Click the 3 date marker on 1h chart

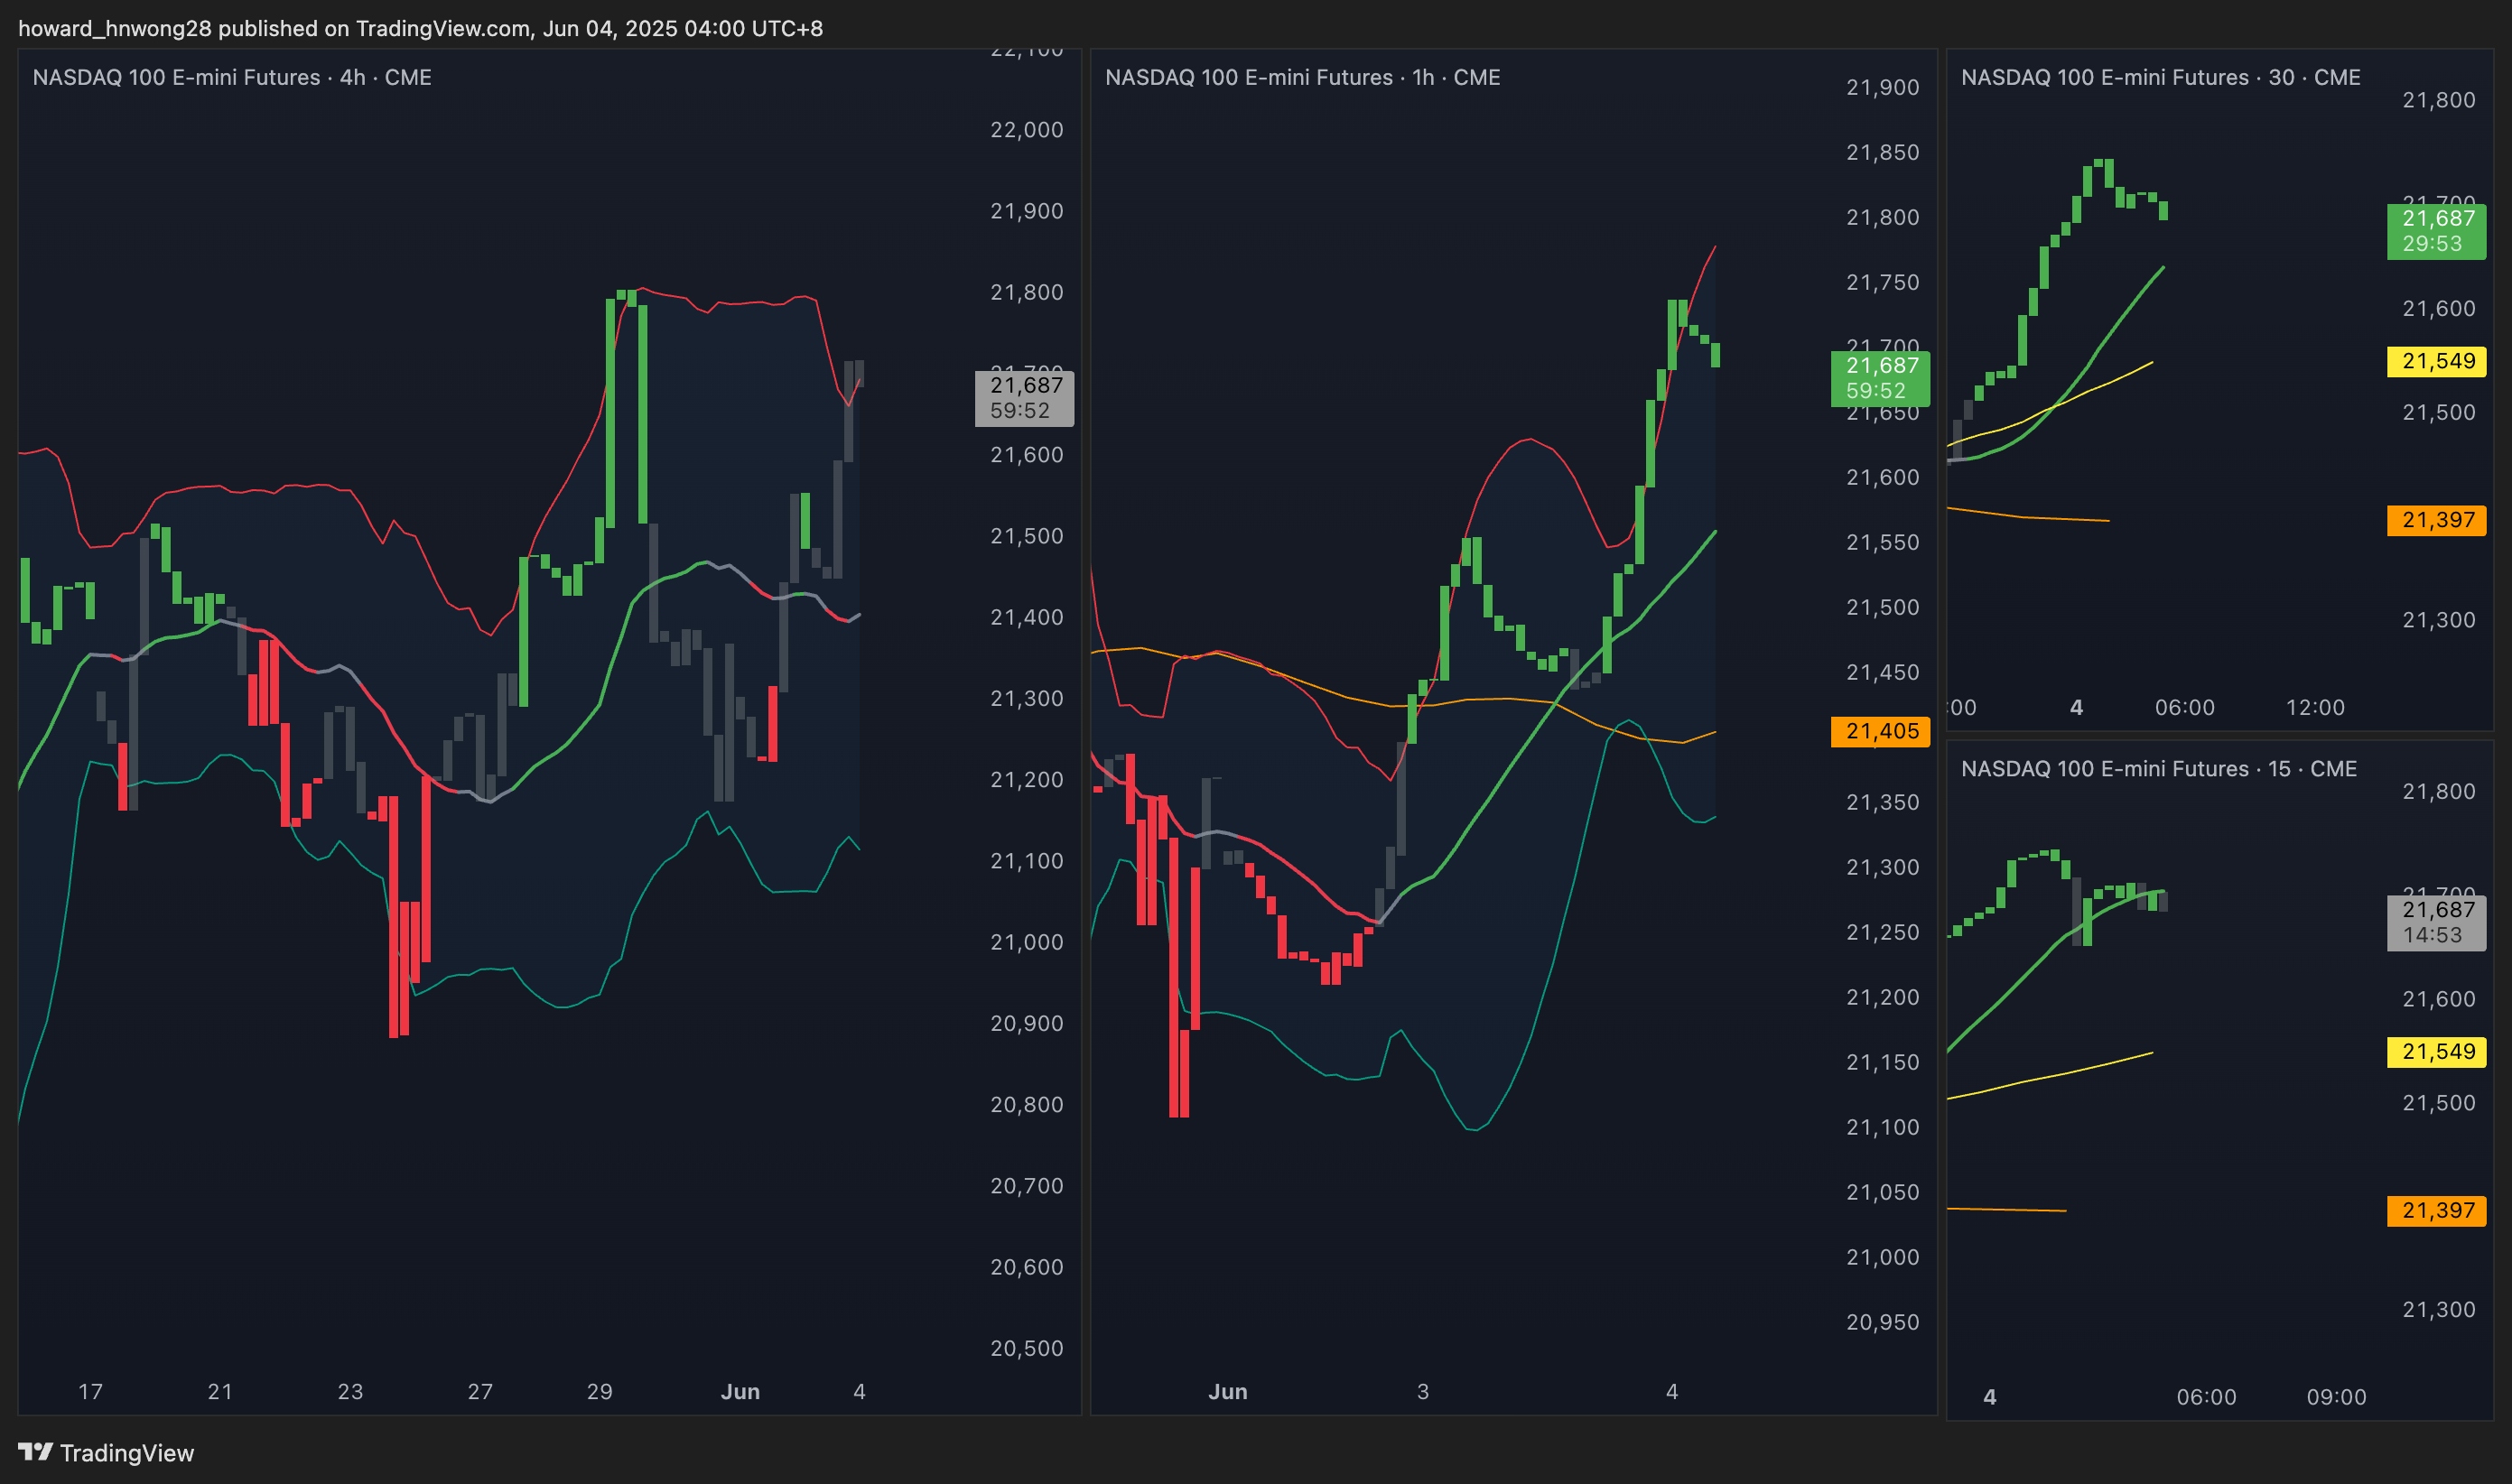pos(1422,1391)
